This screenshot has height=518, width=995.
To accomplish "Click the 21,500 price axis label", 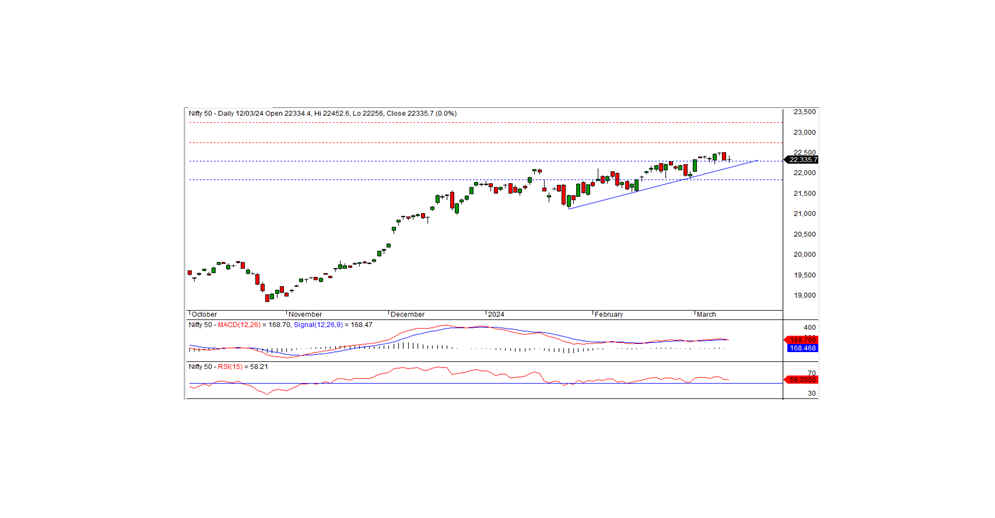I will point(805,194).
